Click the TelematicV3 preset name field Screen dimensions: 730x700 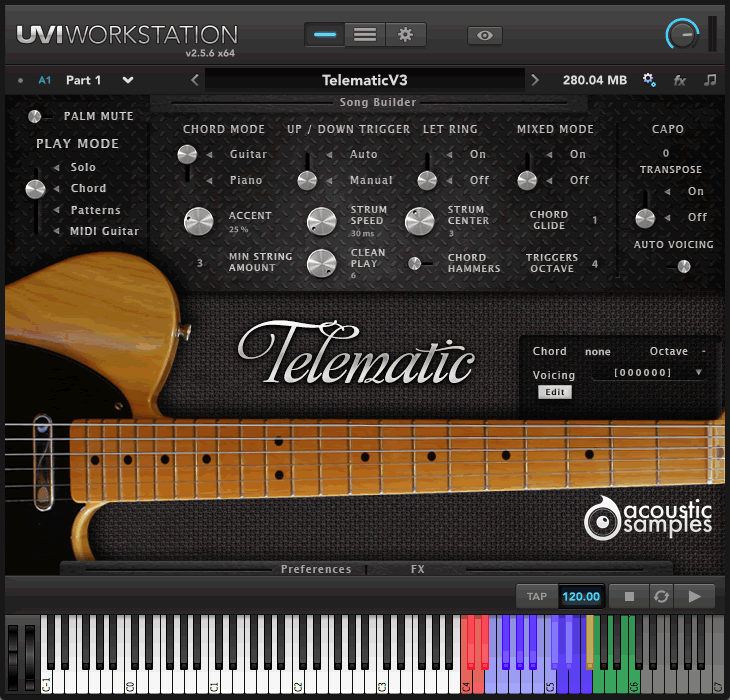365,80
